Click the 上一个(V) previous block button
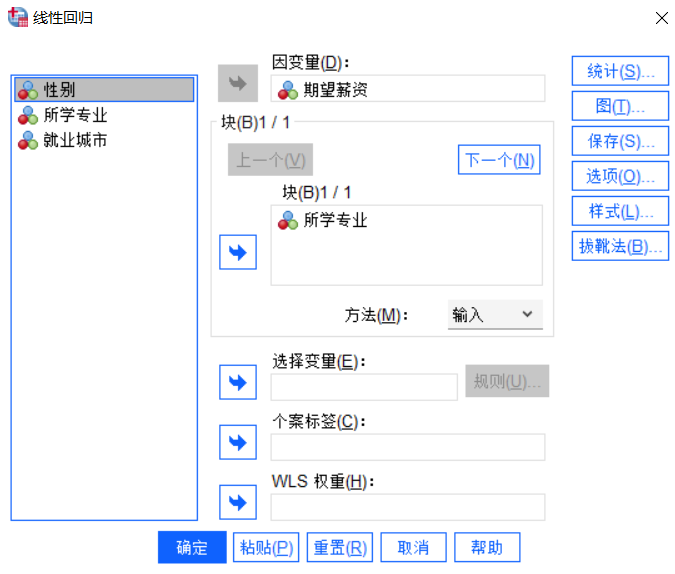675x574 pixels. click(270, 160)
